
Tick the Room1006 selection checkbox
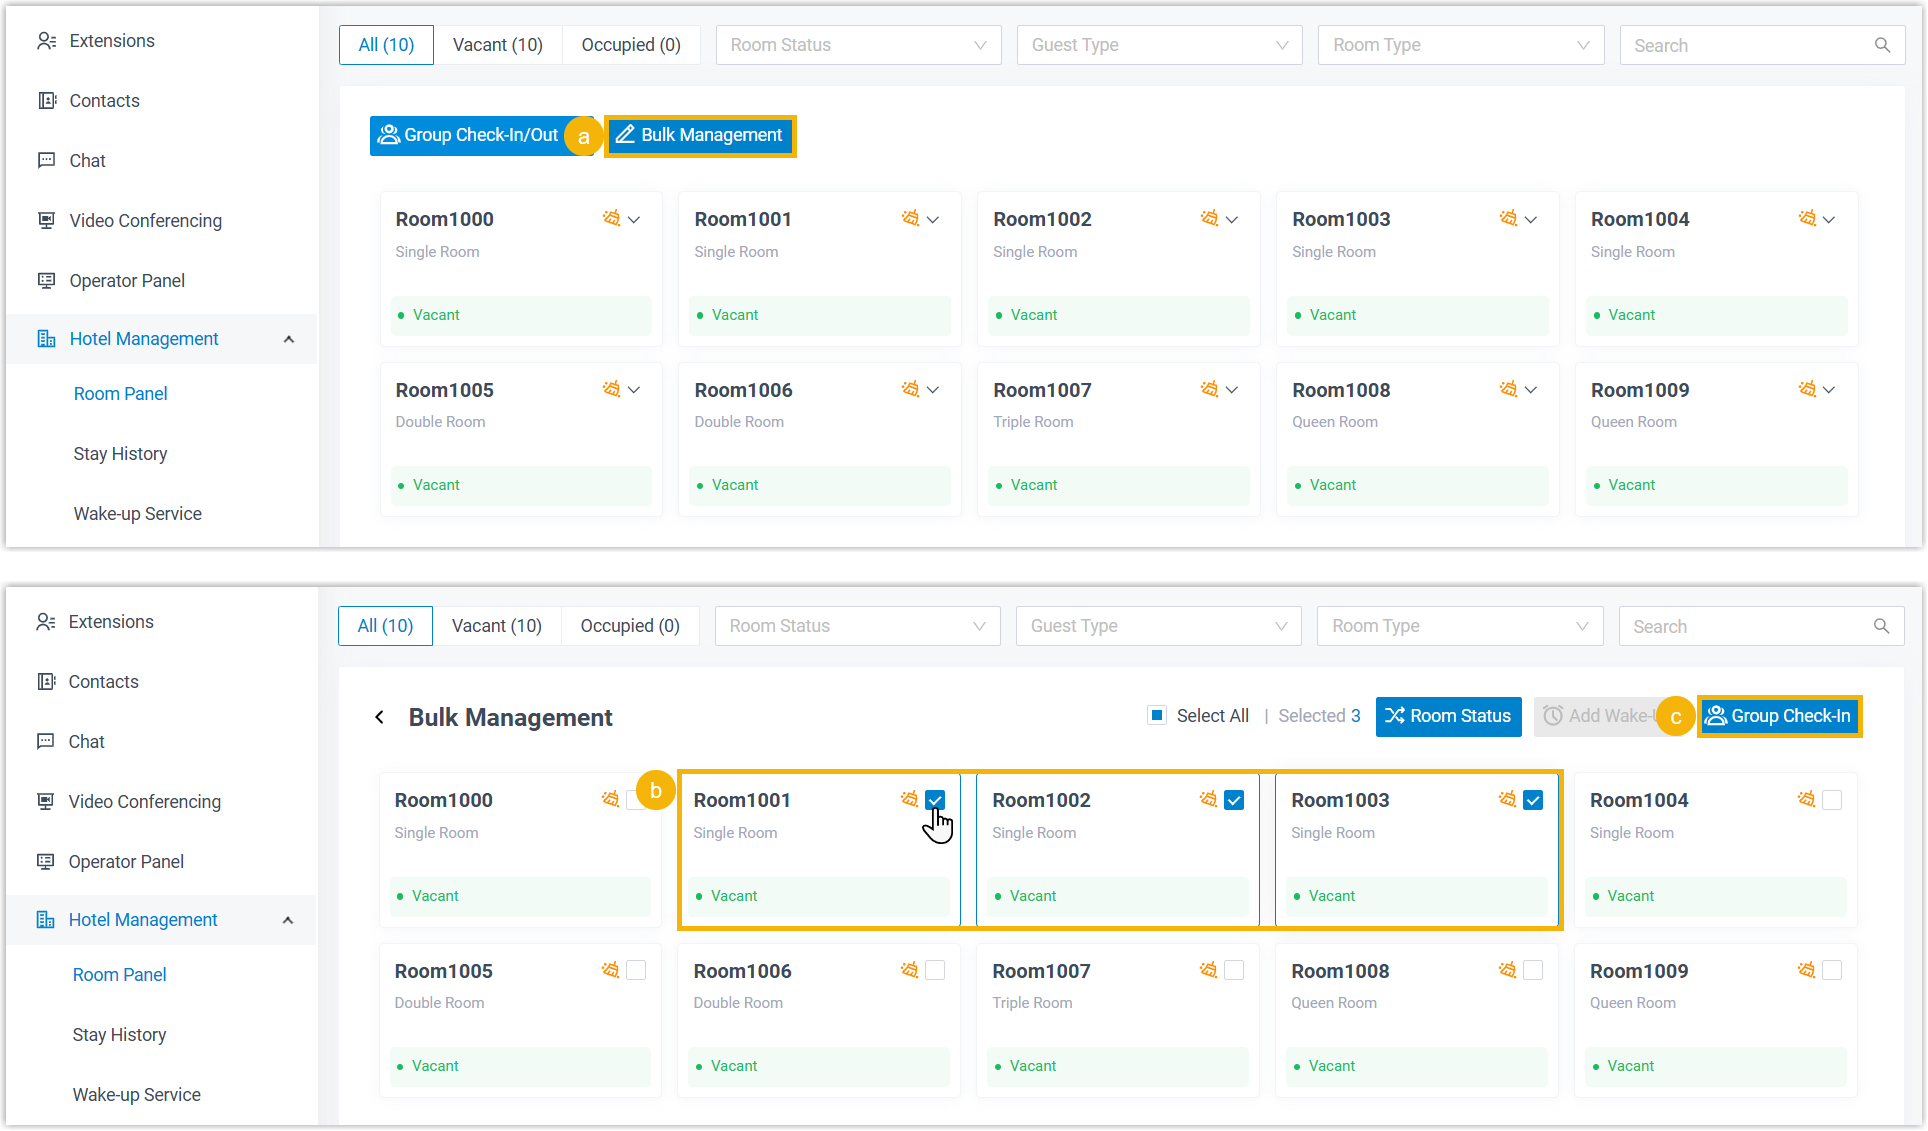tap(935, 970)
